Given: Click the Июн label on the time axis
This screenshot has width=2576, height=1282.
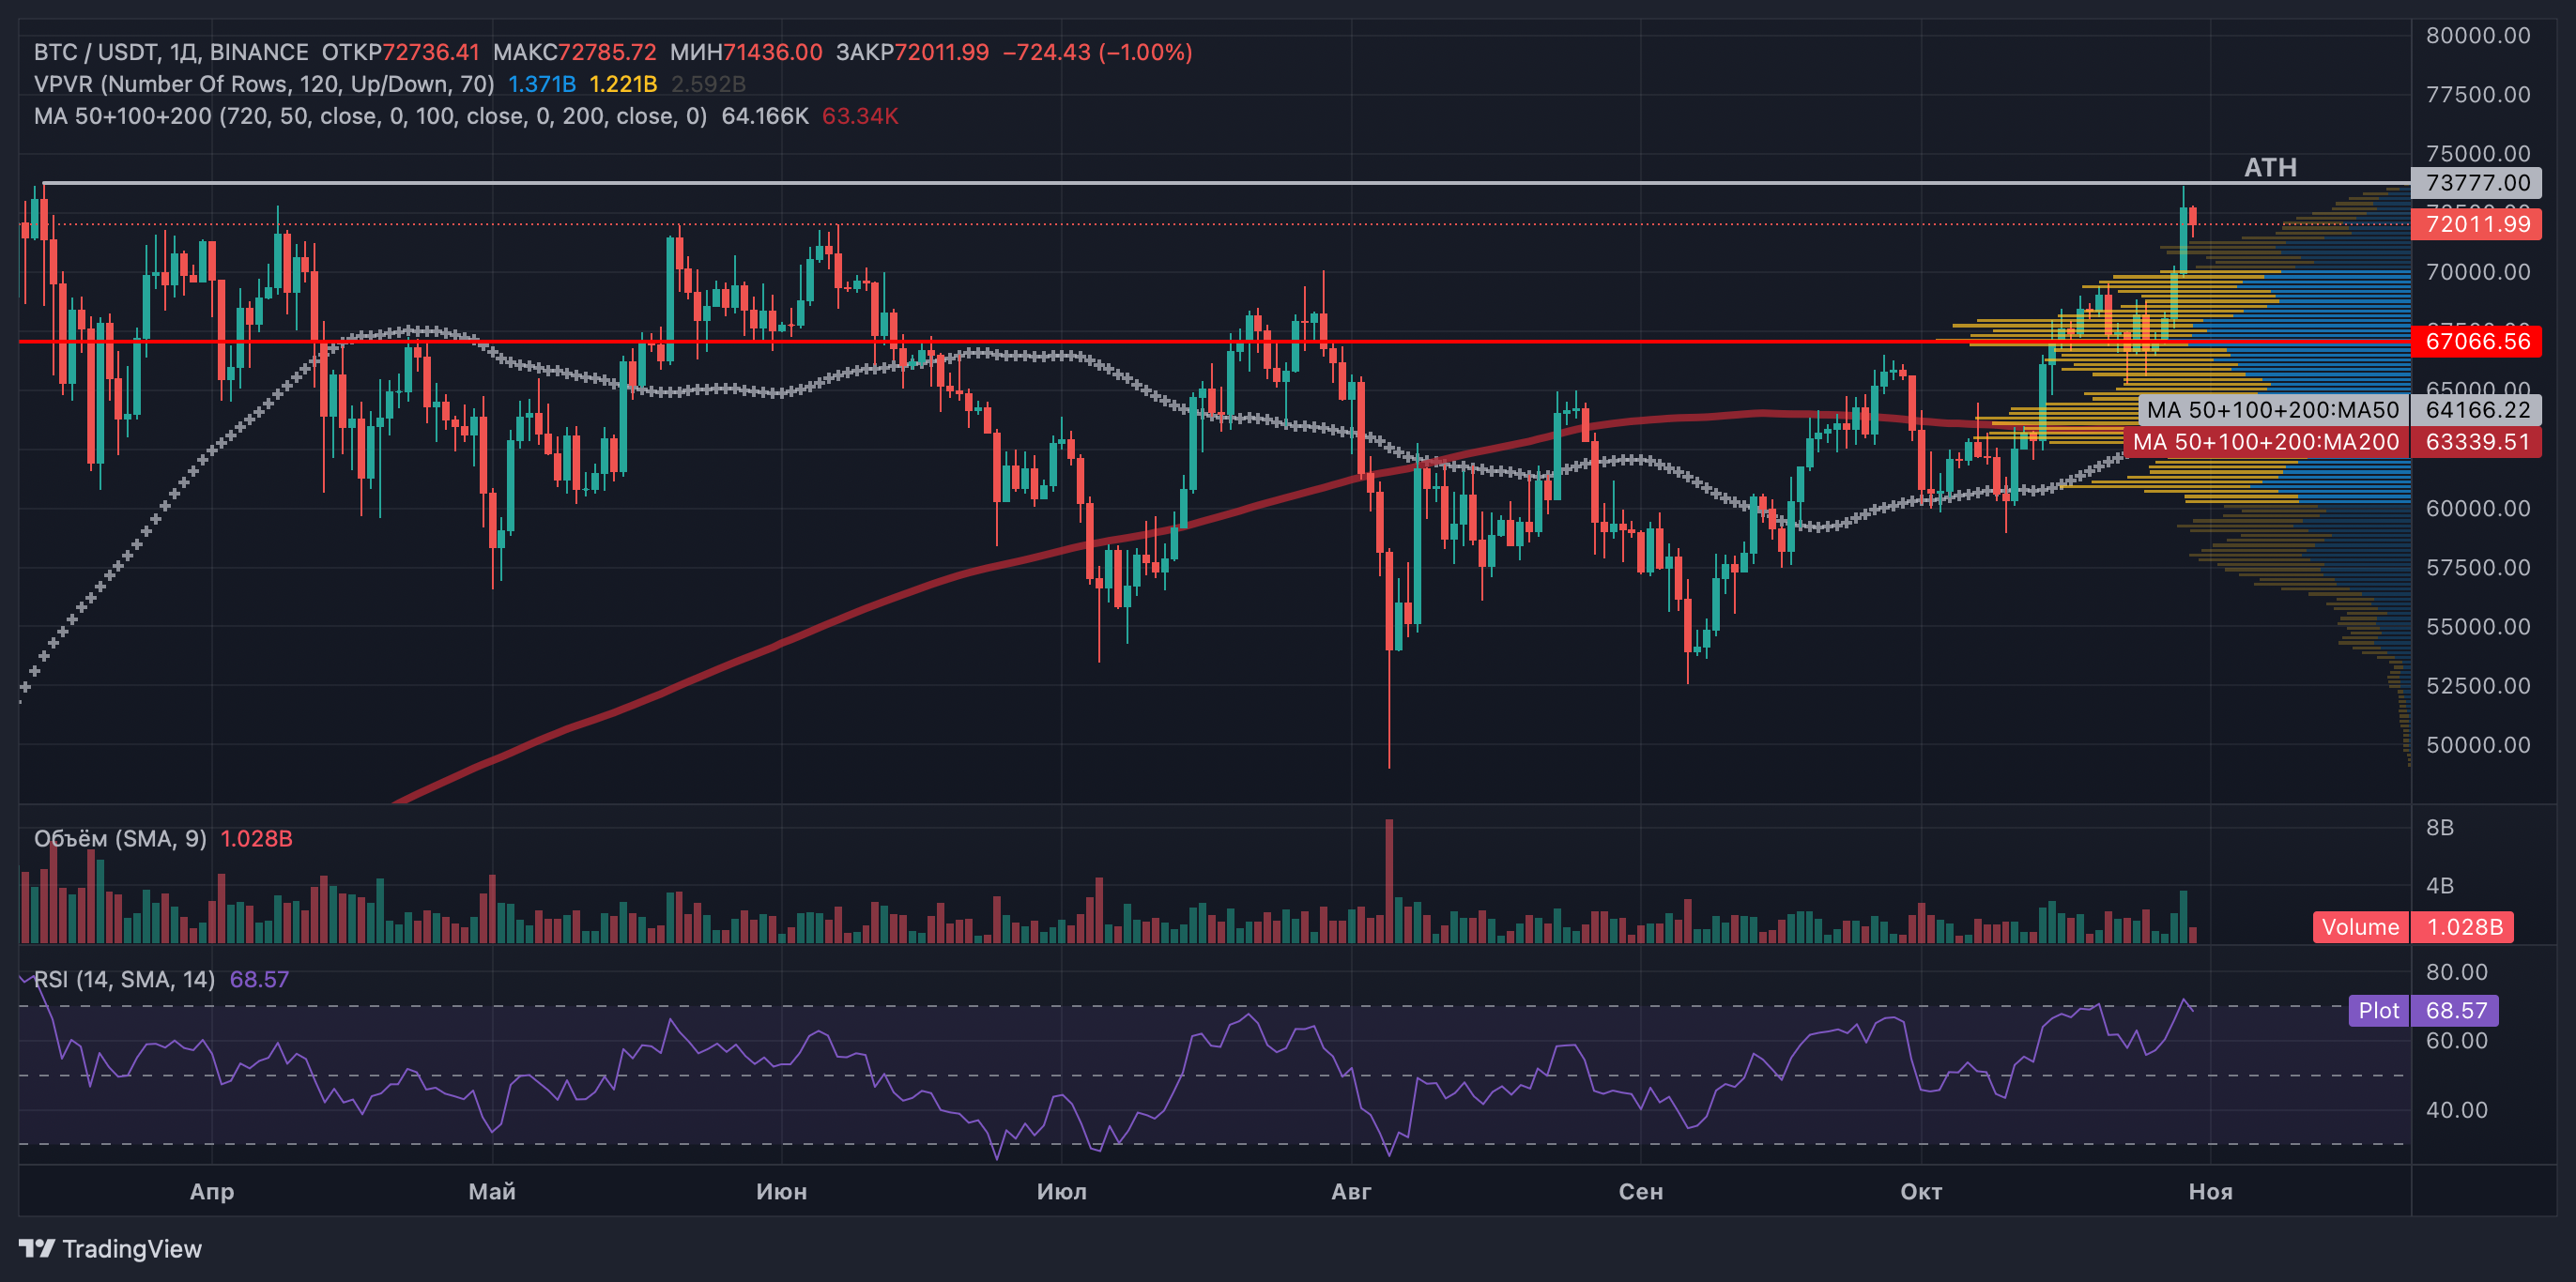Looking at the screenshot, I should click(781, 1191).
